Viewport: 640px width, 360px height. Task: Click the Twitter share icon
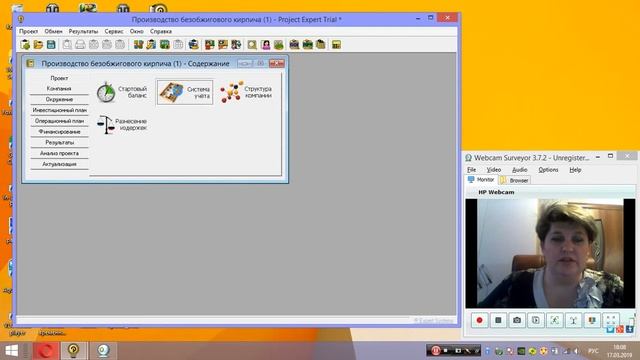coord(610,329)
